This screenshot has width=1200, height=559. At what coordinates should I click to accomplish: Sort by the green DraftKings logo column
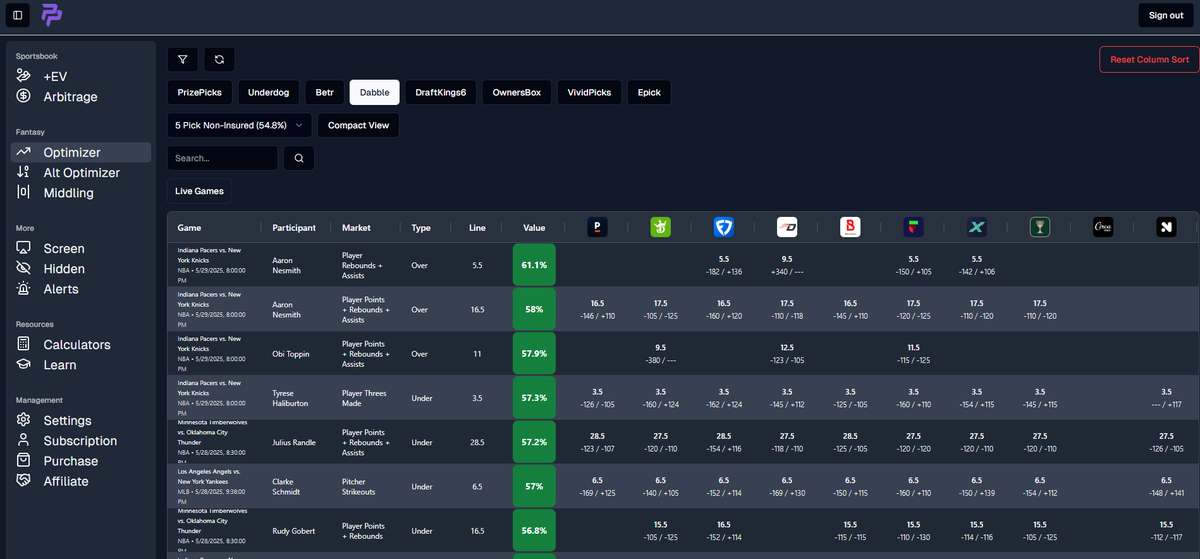[660, 227]
